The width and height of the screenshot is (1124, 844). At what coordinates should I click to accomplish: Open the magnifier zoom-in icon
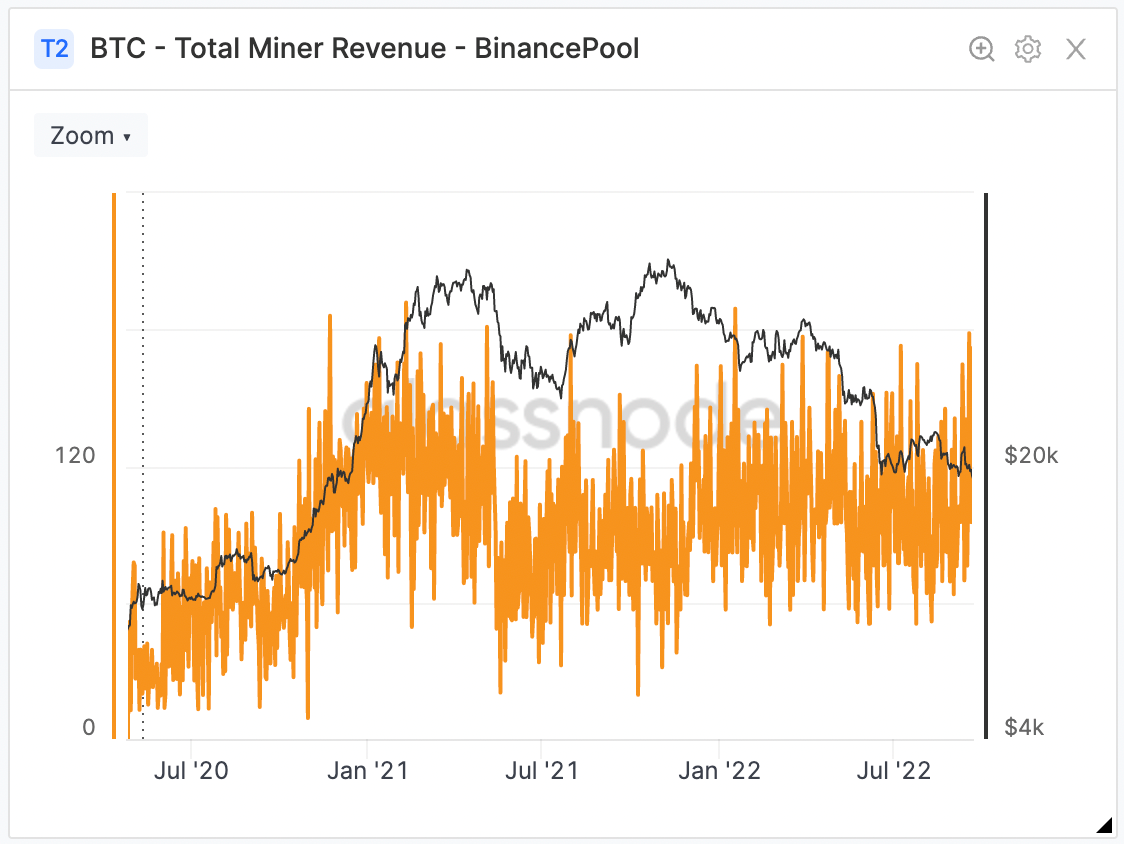click(x=981, y=49)
